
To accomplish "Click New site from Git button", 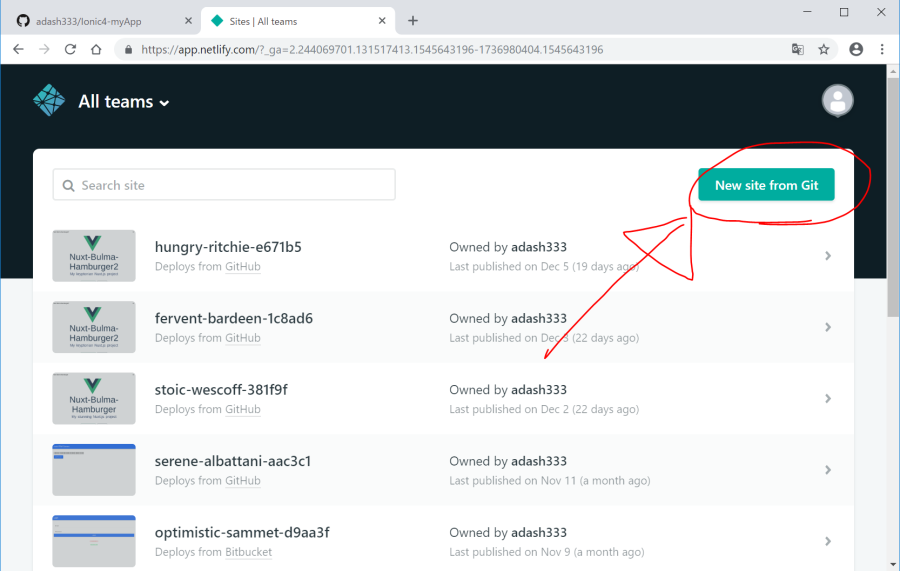I will point(766,185).
